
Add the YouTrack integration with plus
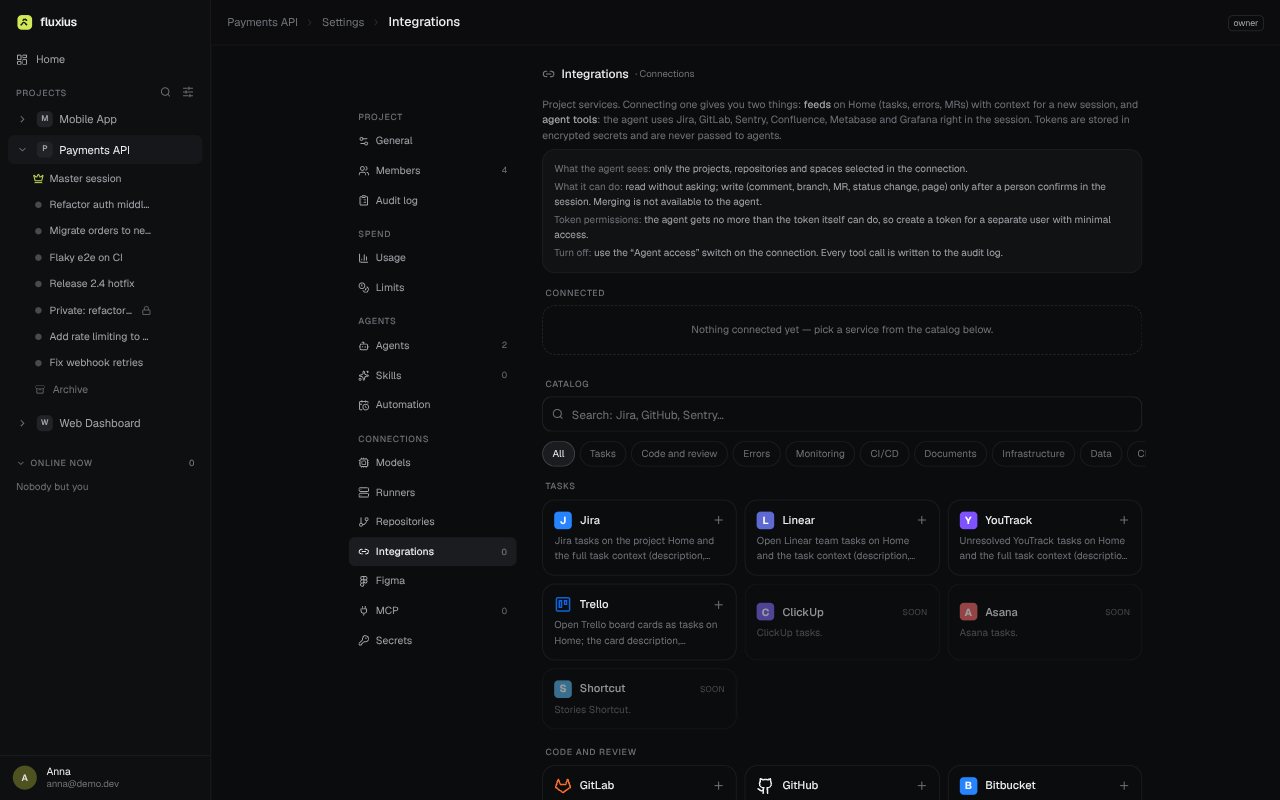point(1124,520)
